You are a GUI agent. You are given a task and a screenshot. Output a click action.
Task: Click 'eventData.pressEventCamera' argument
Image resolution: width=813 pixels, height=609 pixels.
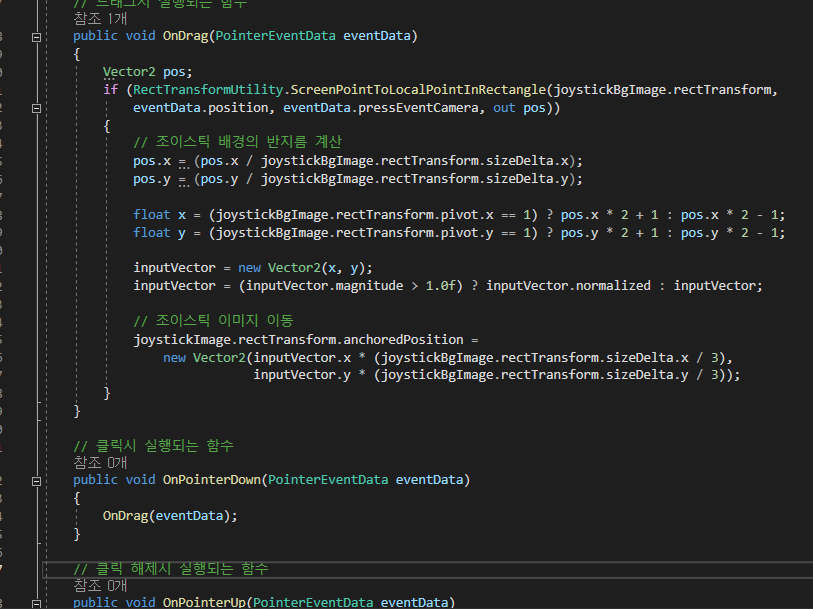[381, 108]
